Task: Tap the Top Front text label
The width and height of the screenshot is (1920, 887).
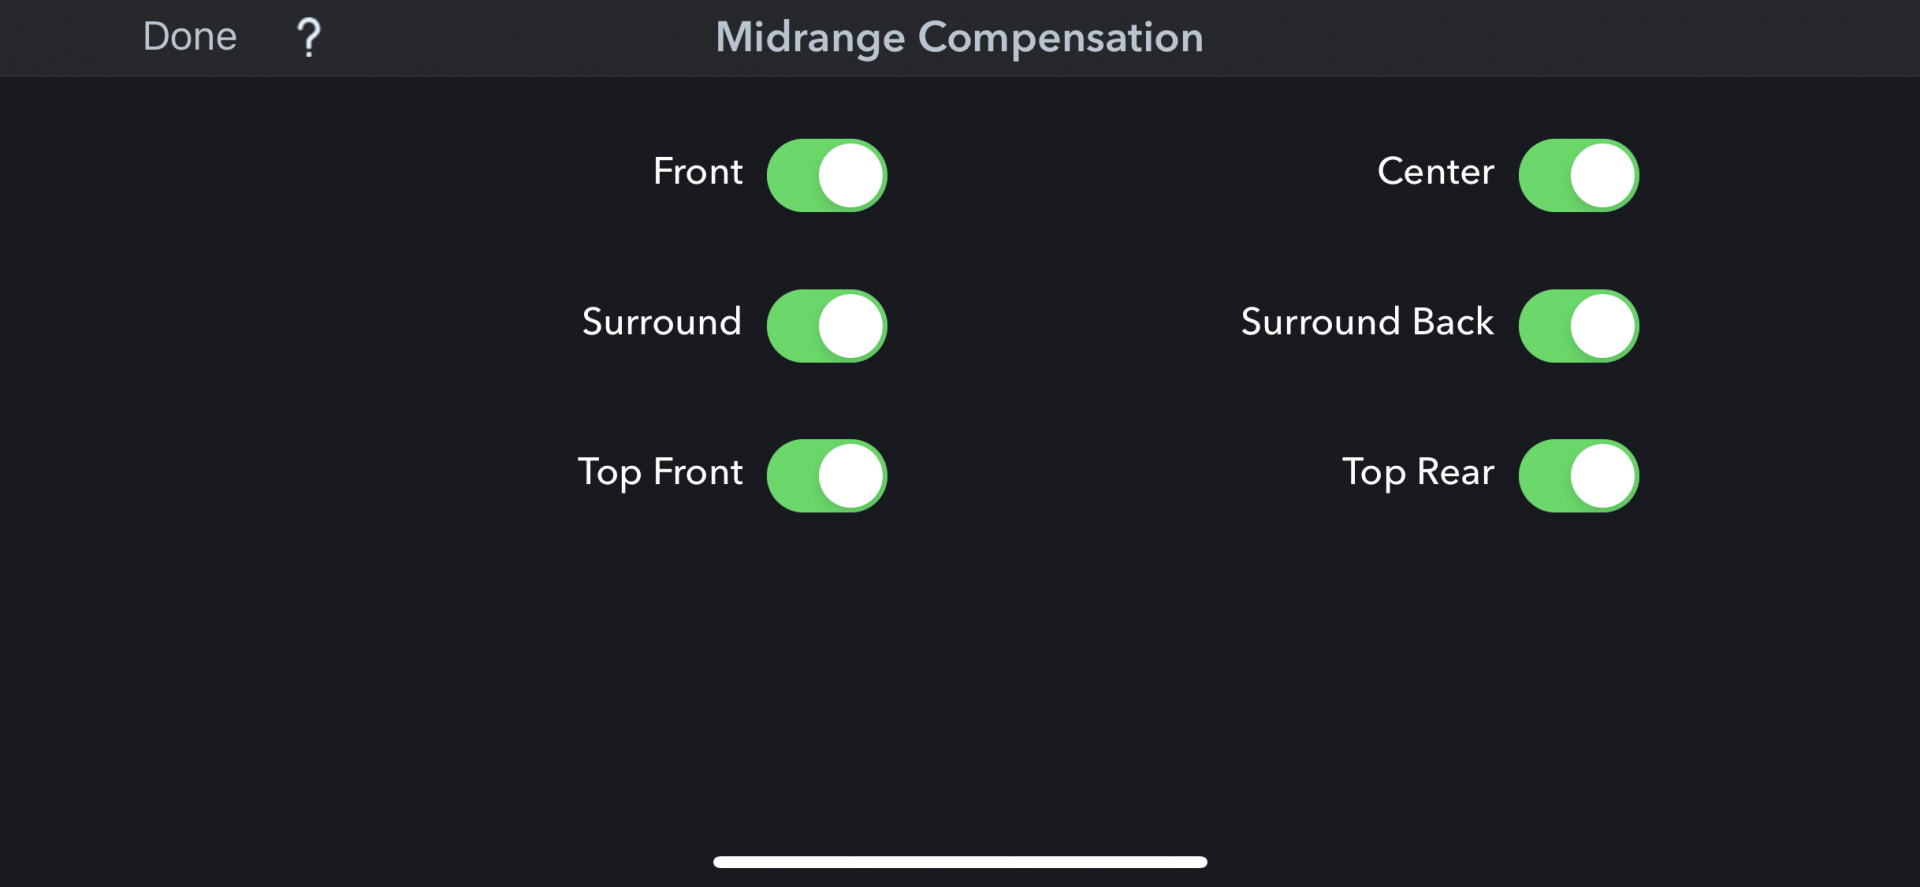Action: coord(660,472)
